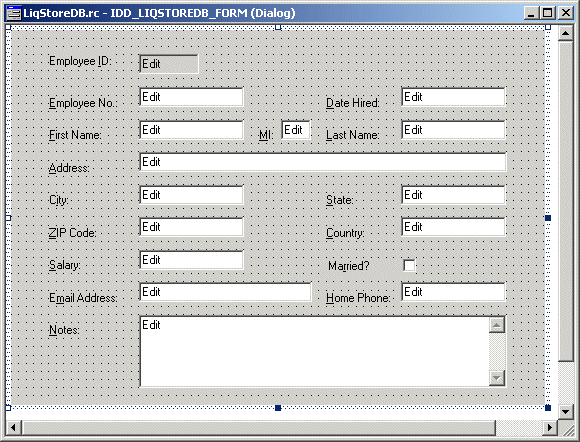Click the Last Name edit field
Image resolution: width=580 pixels, height=442 pixels.
coord(453,130)
